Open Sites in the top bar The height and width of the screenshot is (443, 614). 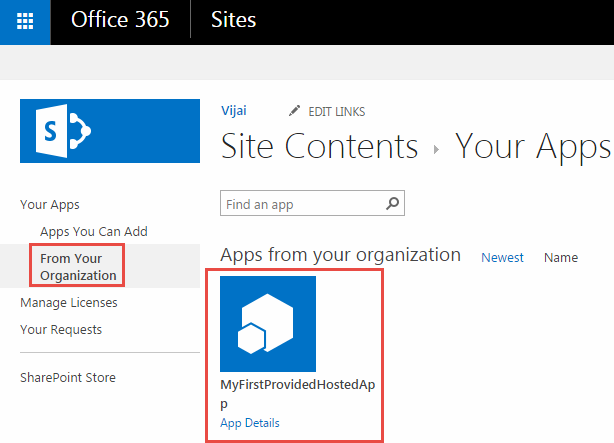(234, 21)
